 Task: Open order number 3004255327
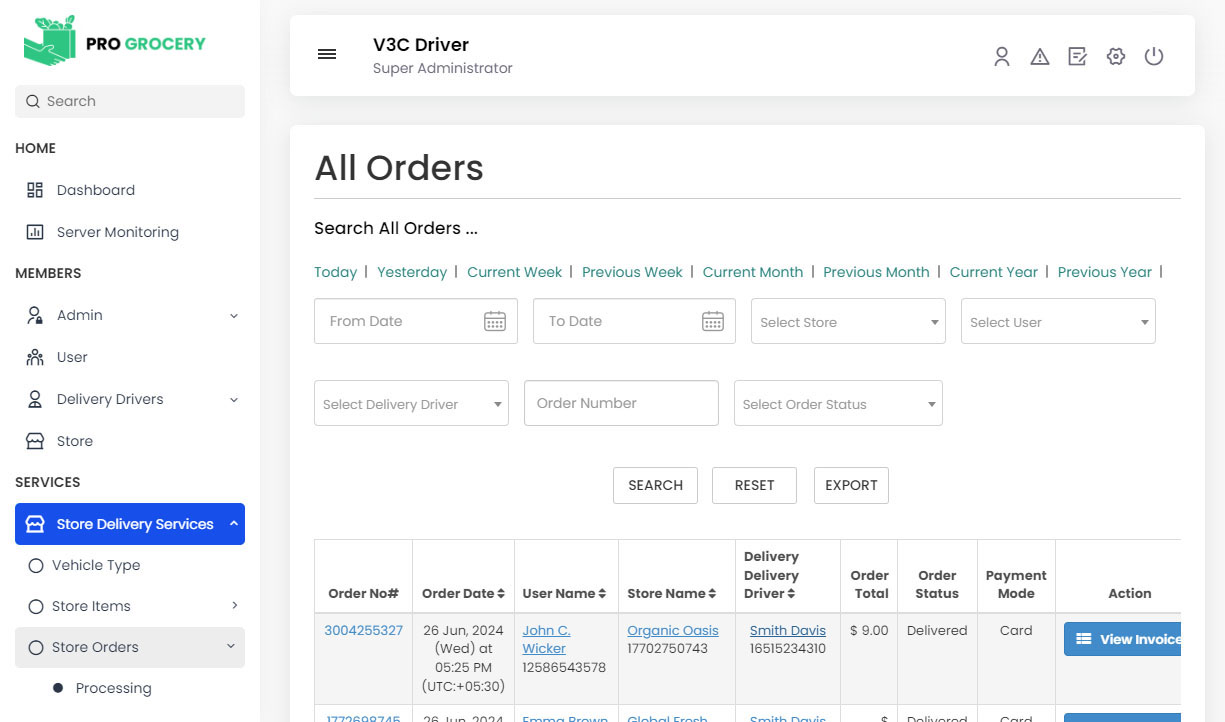(363, 631)
